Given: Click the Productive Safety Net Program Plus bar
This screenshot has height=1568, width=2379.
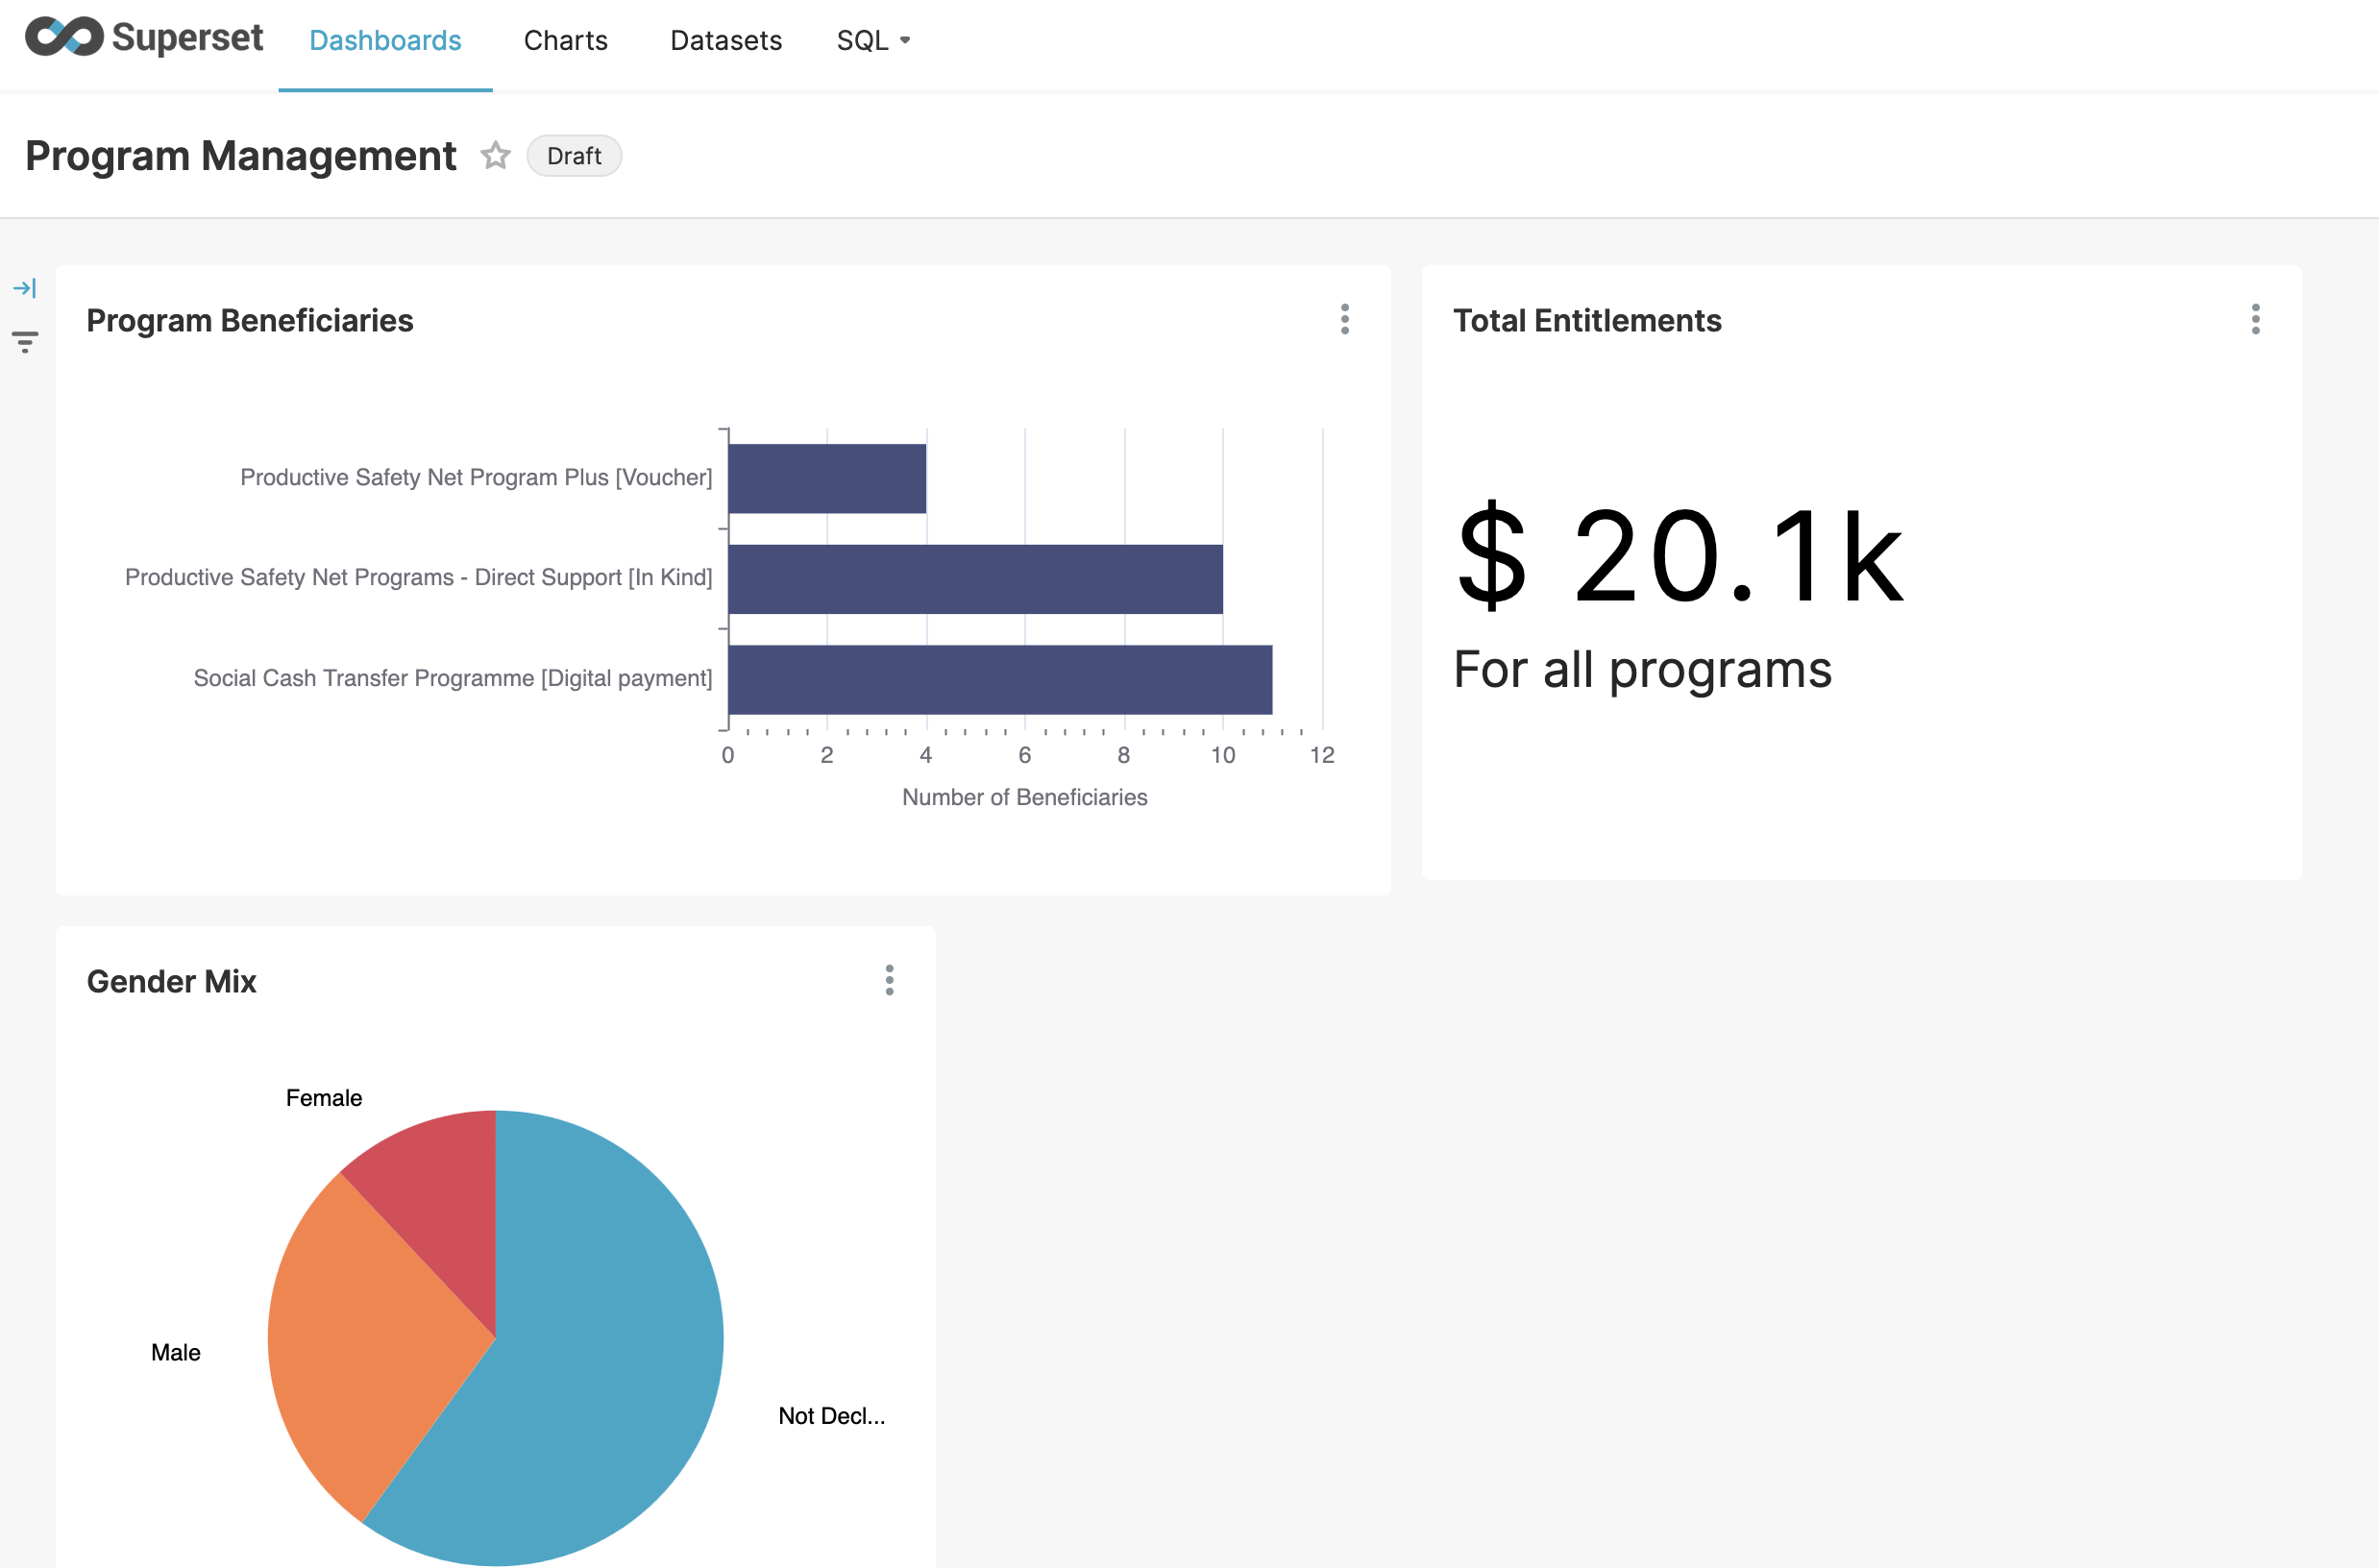Looking at the screenshot, I should click(827, 479).
